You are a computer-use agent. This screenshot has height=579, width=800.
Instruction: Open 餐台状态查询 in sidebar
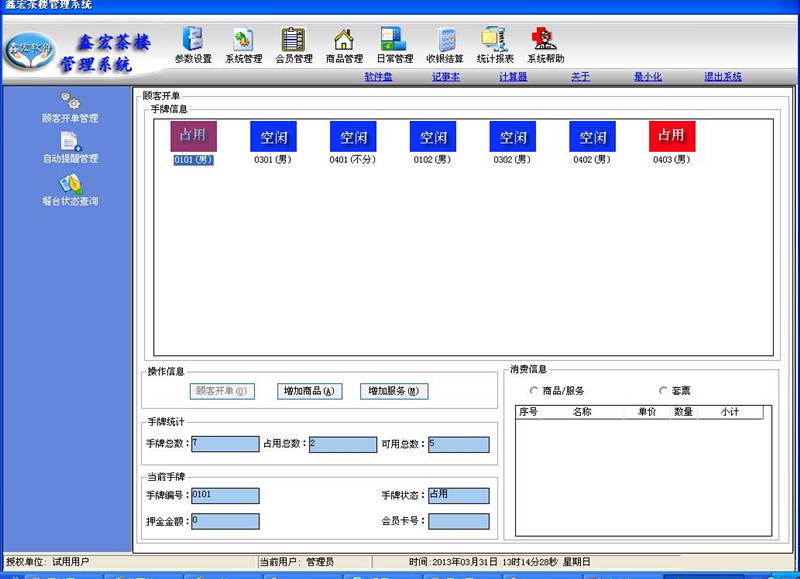tap(70, 190)
